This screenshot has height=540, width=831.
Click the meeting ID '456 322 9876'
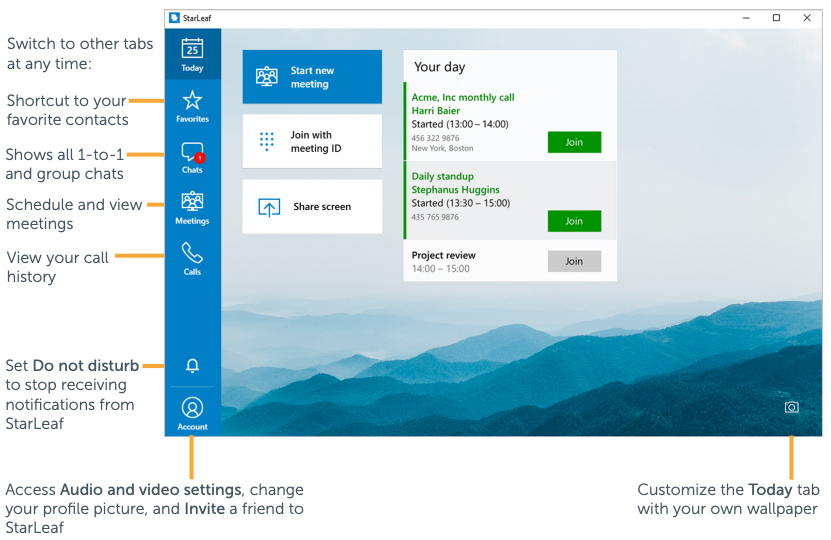point(436,138)
